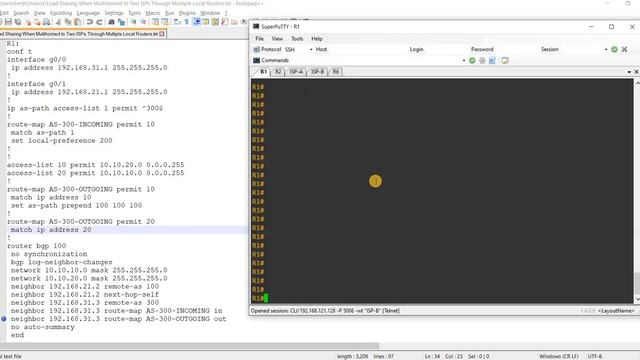Open the File menu in SuperPuTTY
The height and width of the screenshot is (360, 640).
click(x=259, y=39)
